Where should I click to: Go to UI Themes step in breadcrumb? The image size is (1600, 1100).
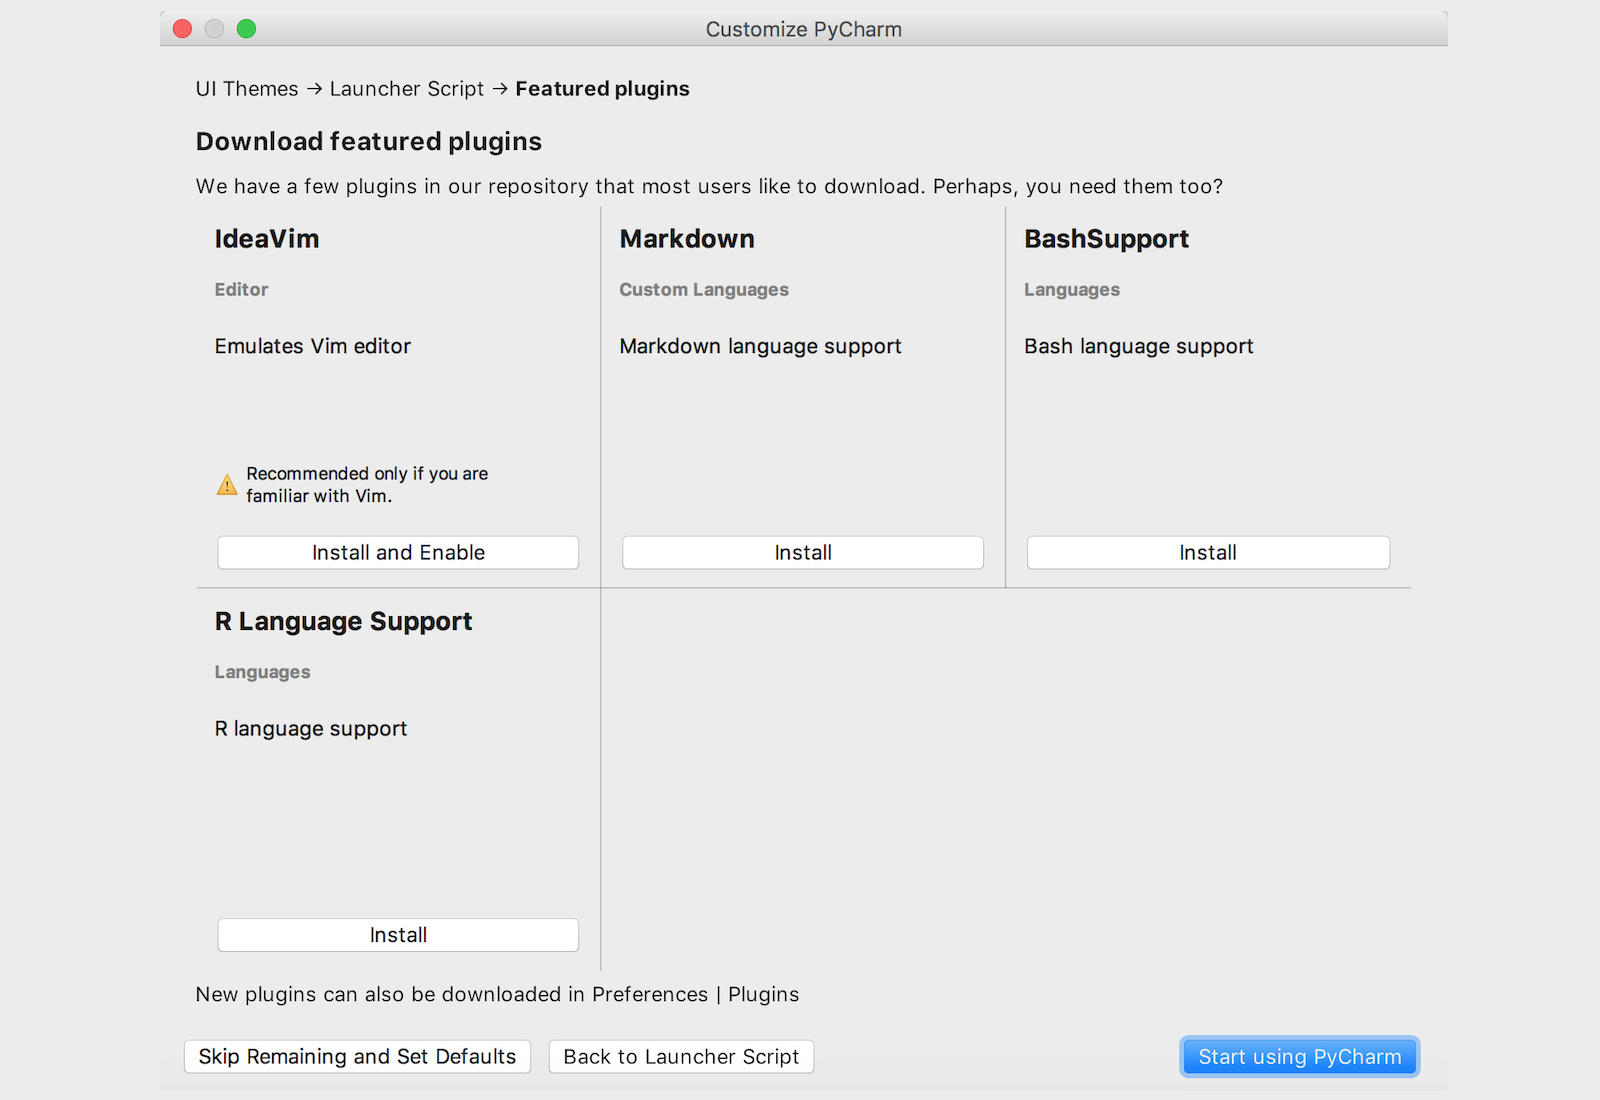pos(247,89)
